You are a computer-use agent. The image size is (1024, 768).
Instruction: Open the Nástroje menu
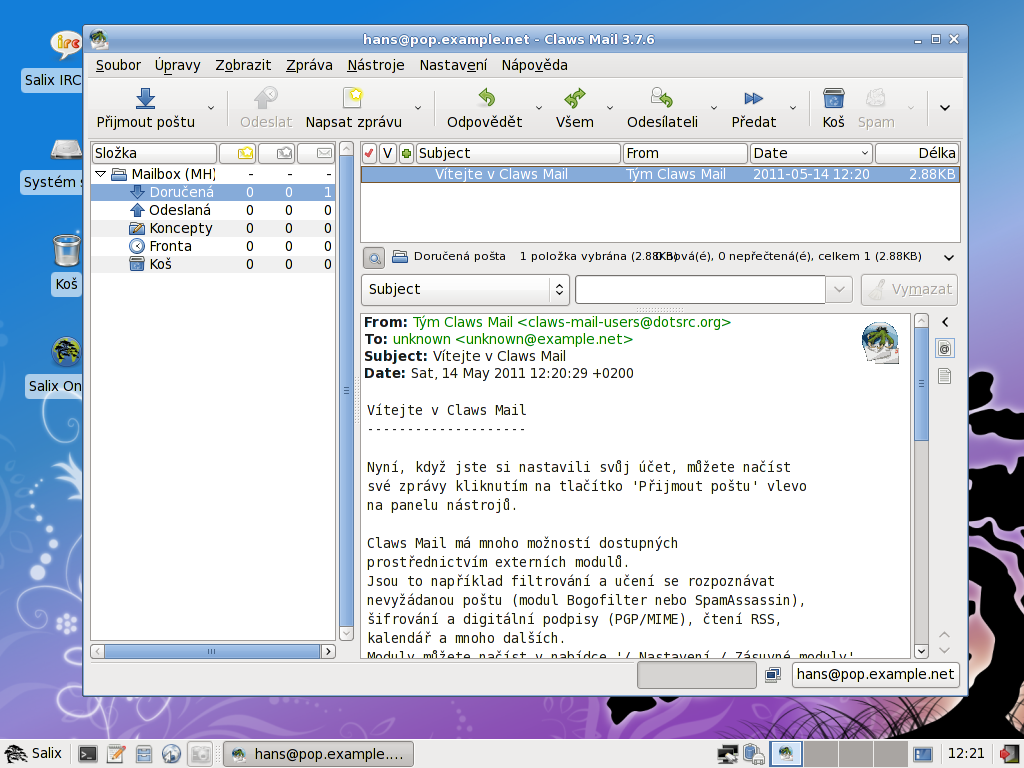376,65
